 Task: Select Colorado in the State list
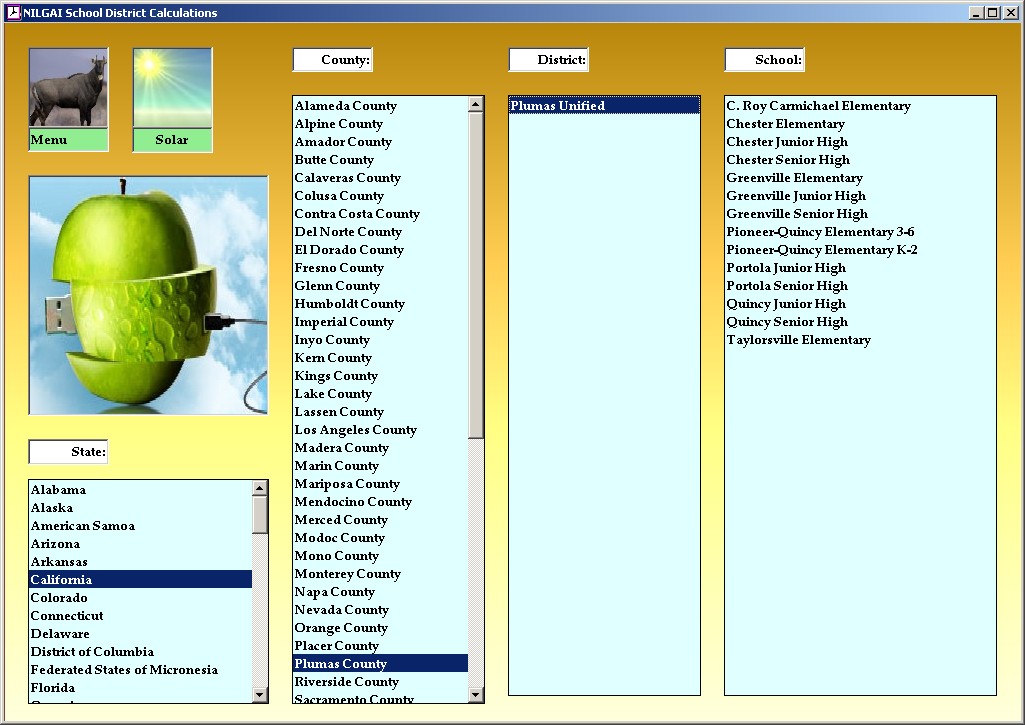pos(59,598)
